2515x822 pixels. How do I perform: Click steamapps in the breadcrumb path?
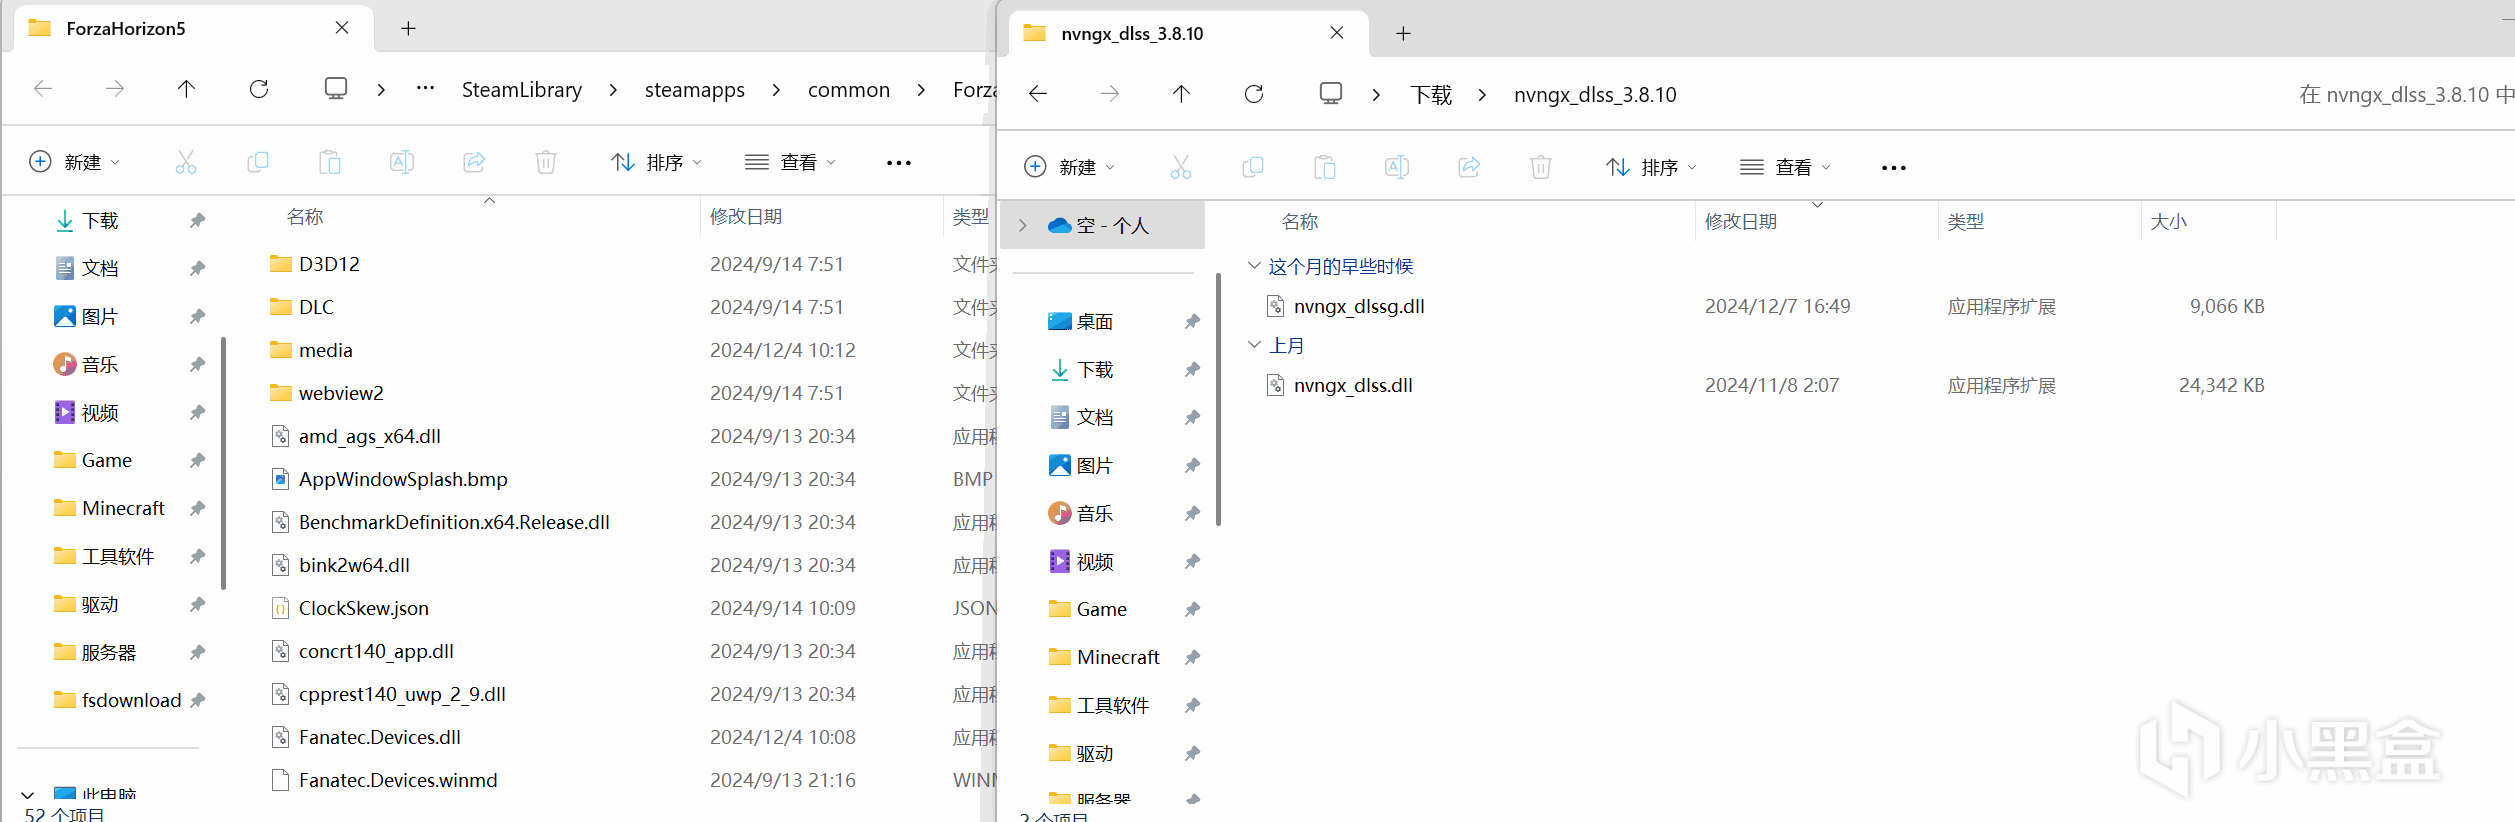click(695, 90)
